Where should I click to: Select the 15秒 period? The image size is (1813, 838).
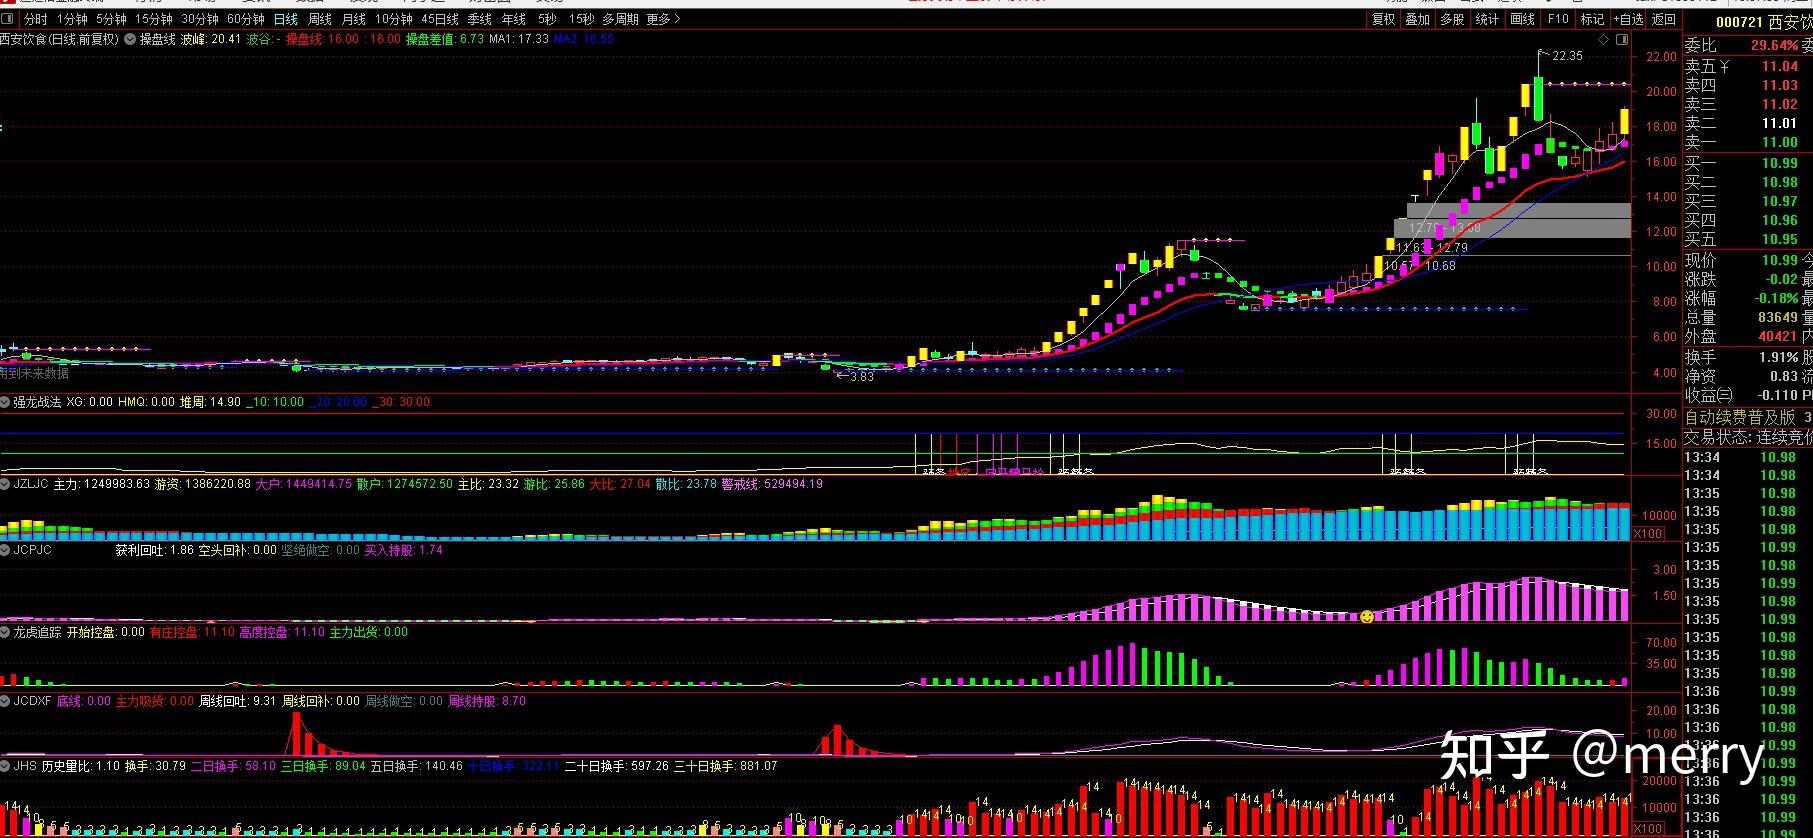(581, 20)
